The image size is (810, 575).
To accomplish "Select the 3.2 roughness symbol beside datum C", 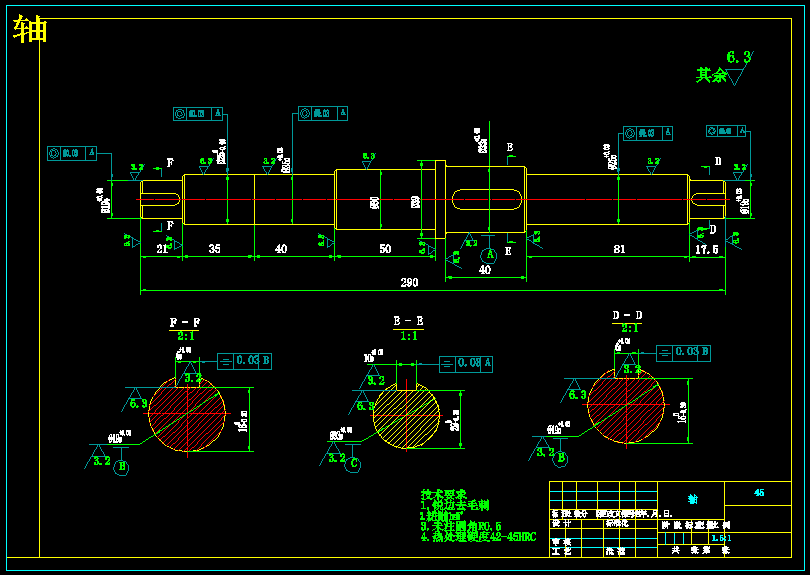I will click(333, 454).
